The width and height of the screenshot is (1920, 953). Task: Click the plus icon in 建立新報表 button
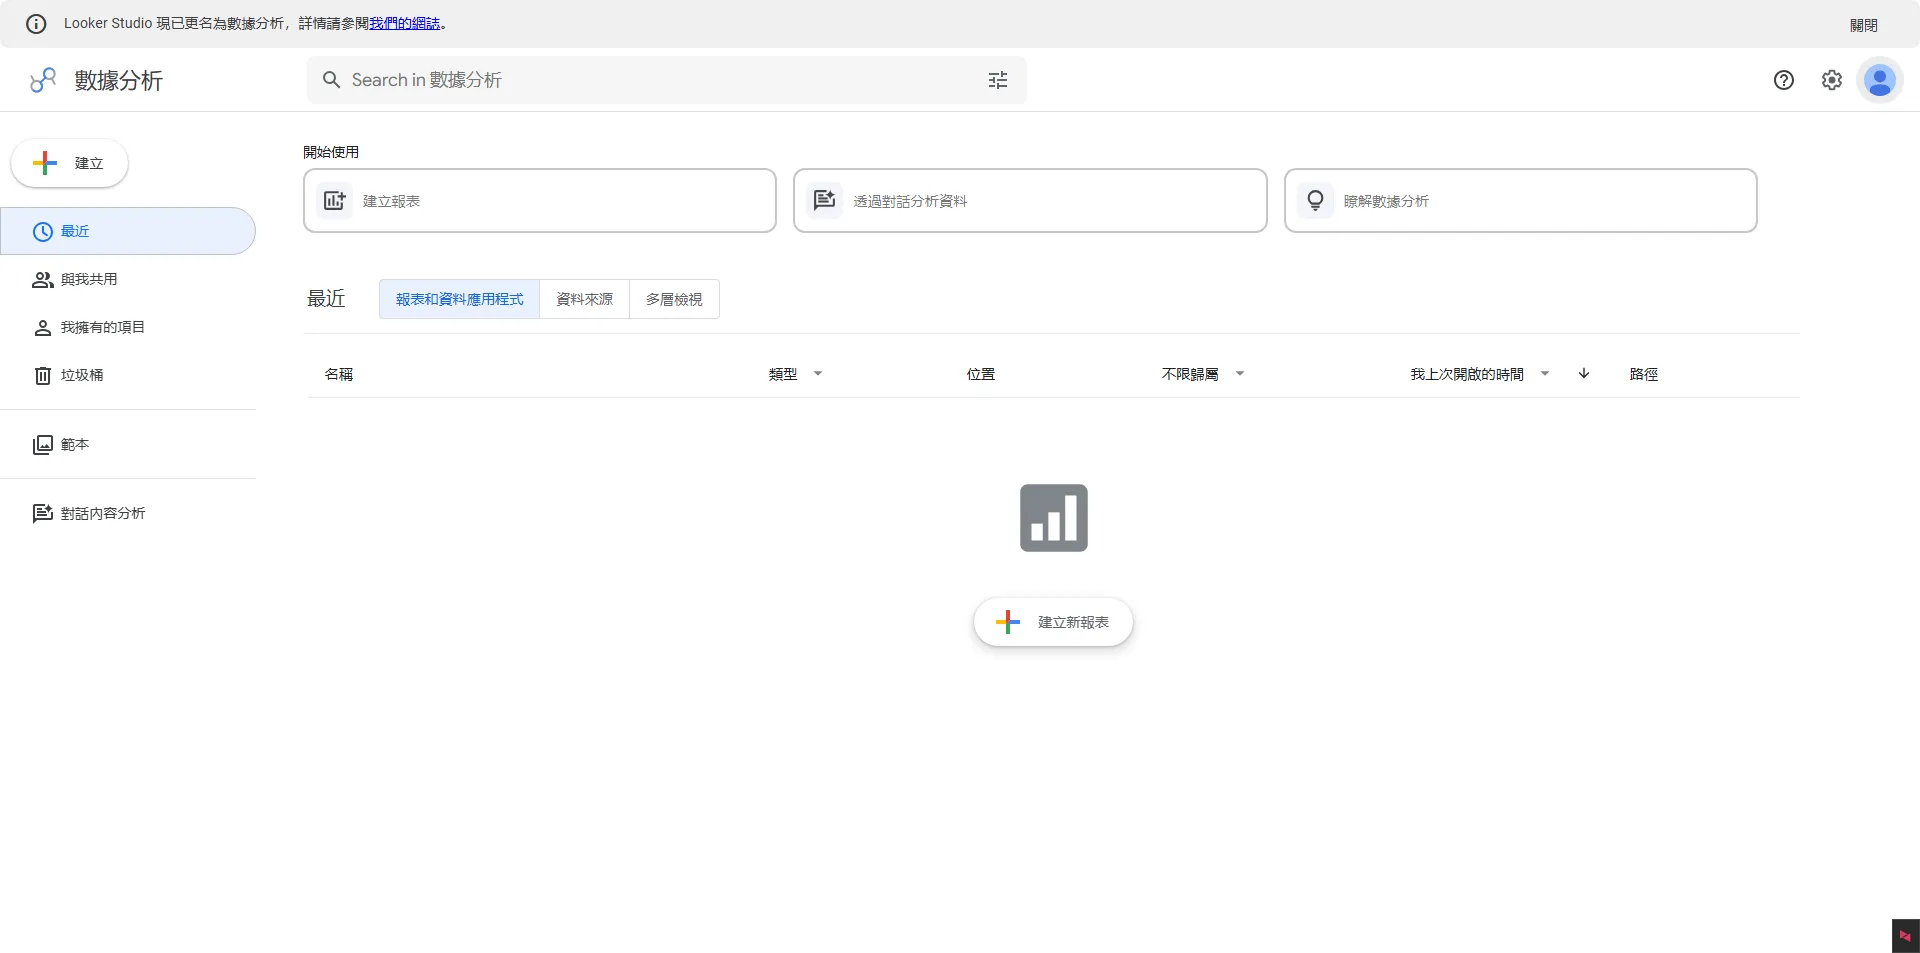coord(1008,622)
